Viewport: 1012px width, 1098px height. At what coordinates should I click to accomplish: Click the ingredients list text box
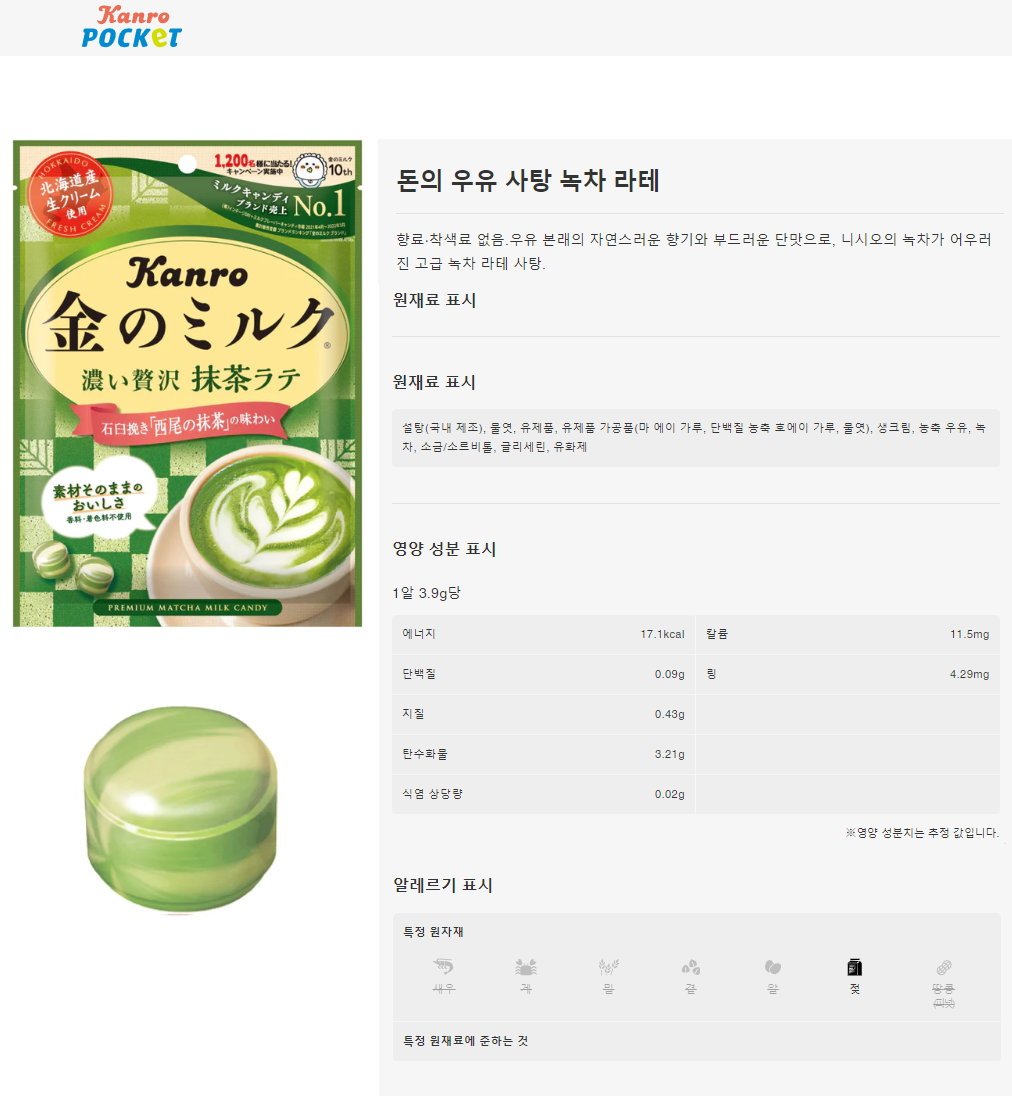point(696,438)
